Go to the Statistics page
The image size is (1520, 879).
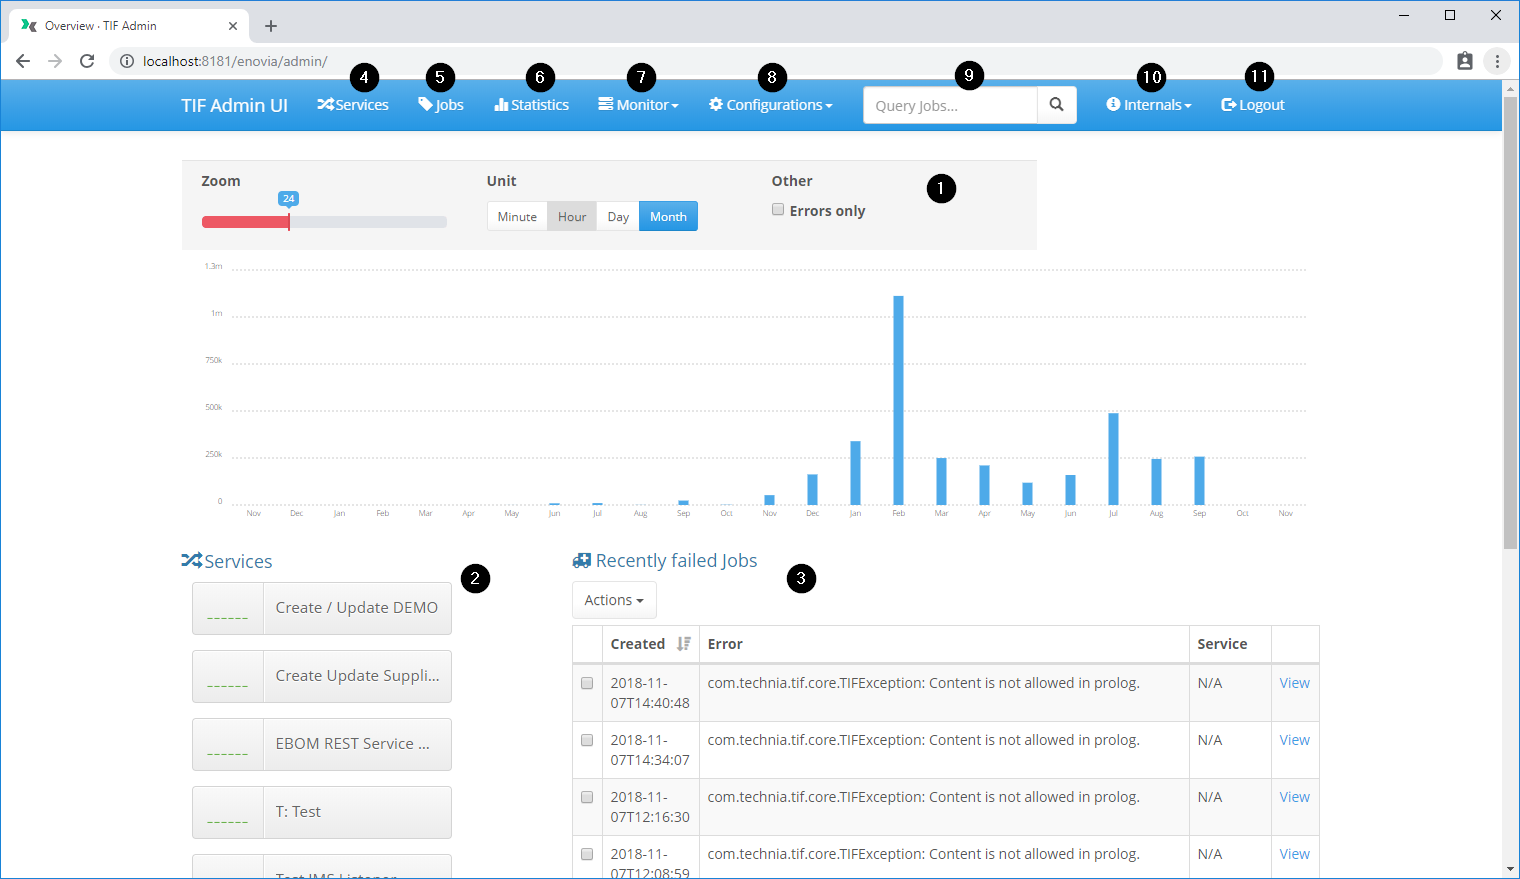click(x=532, y=105)
